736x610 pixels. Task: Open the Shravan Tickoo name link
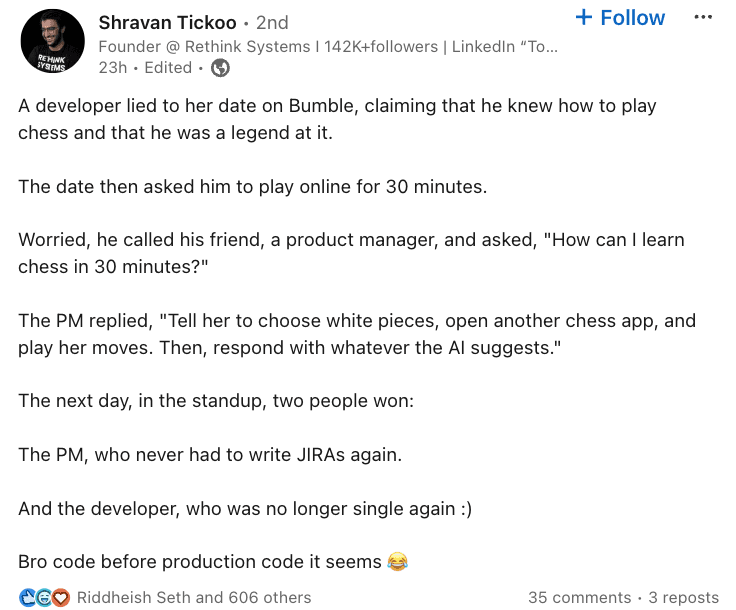pyautogui.click(x=168, y=22)
